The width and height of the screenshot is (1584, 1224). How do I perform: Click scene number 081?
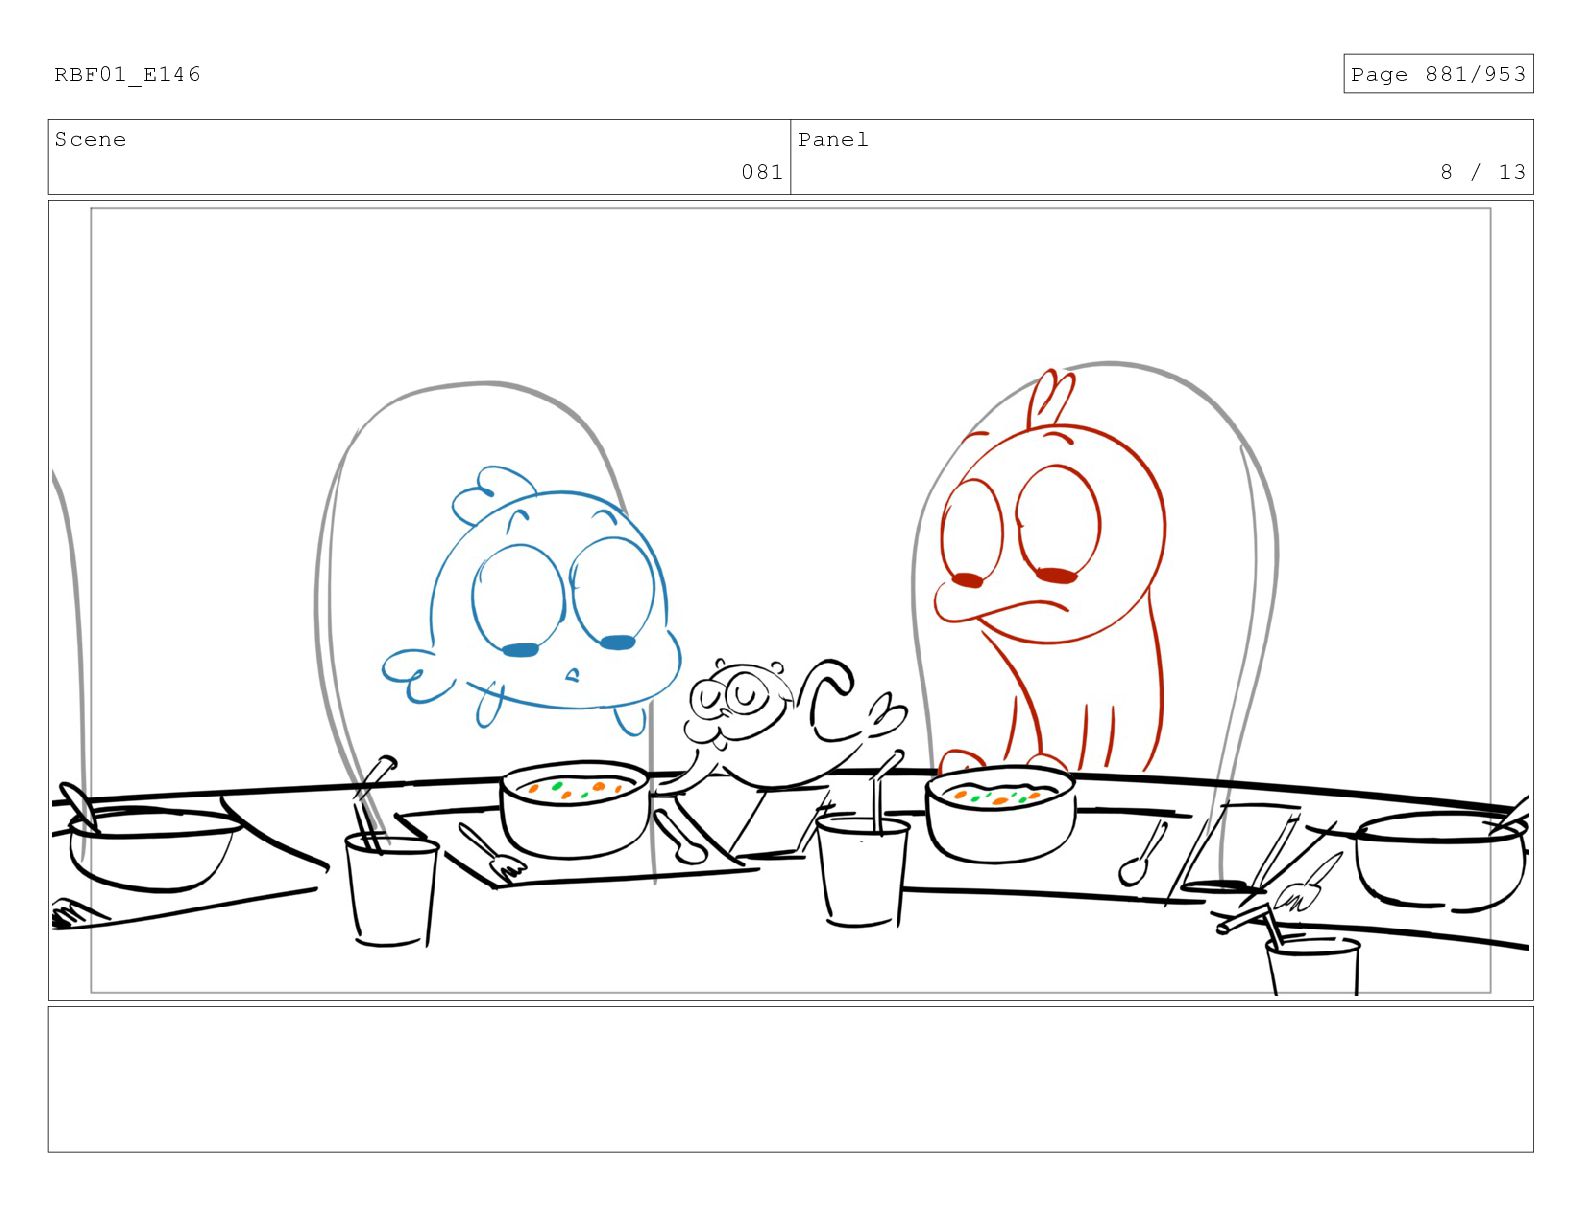[762, 172]
